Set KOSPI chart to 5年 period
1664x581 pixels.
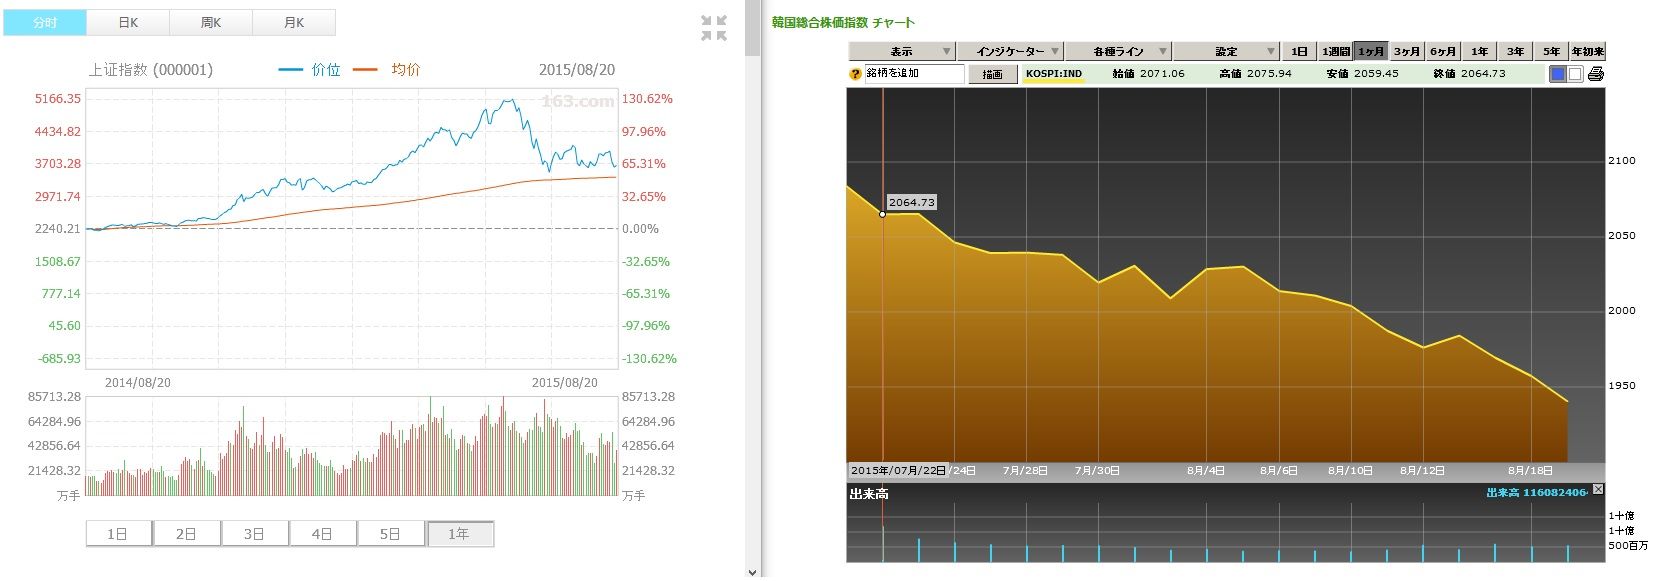coord(1551,51)
